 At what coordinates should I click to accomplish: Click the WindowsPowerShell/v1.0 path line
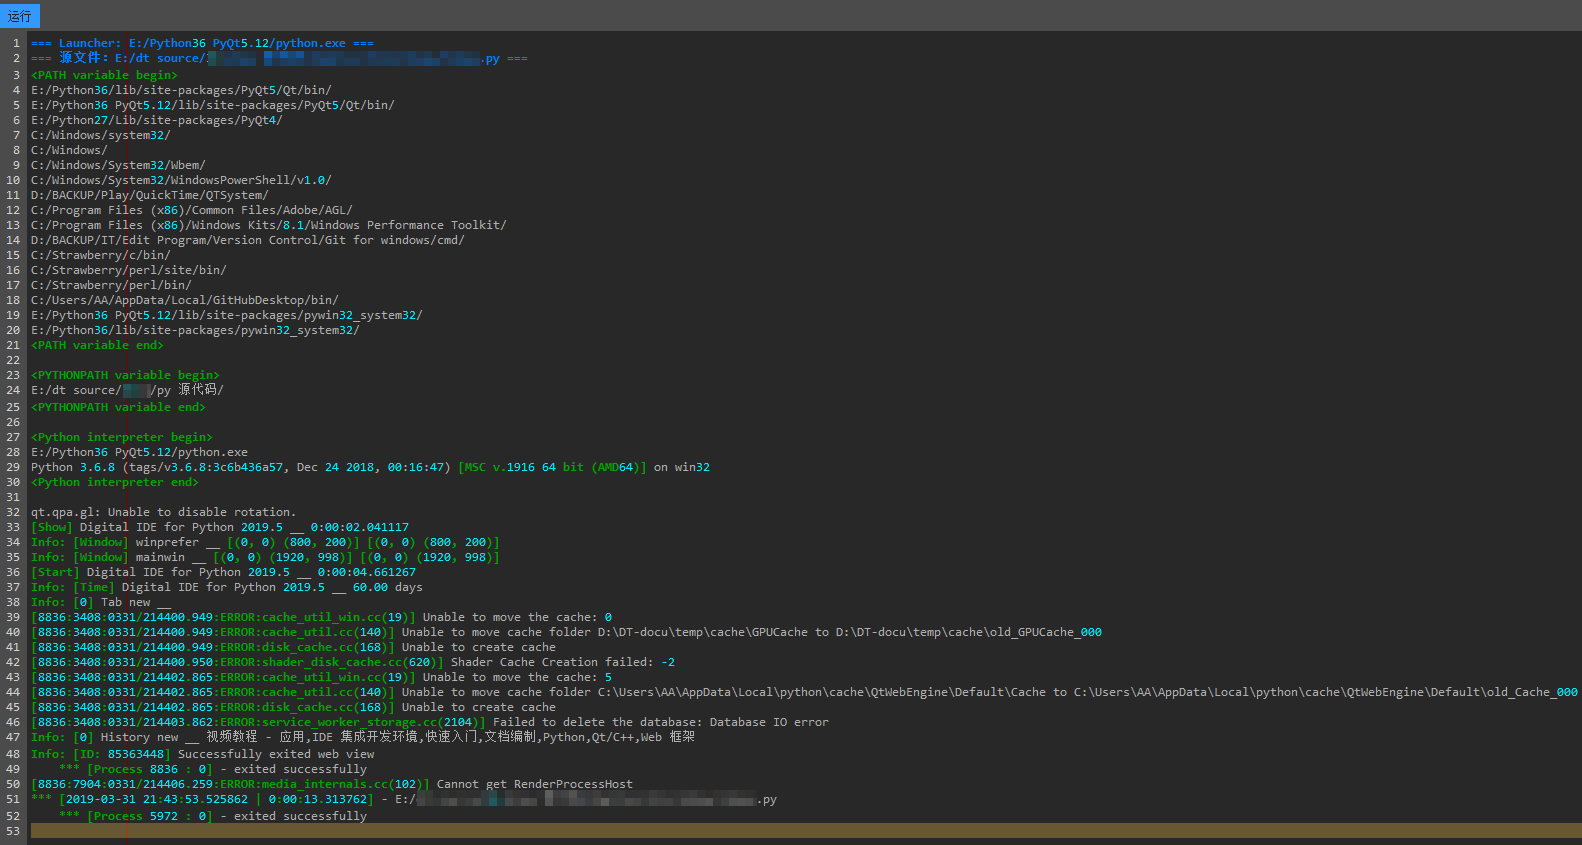click(x=181, y=180)
